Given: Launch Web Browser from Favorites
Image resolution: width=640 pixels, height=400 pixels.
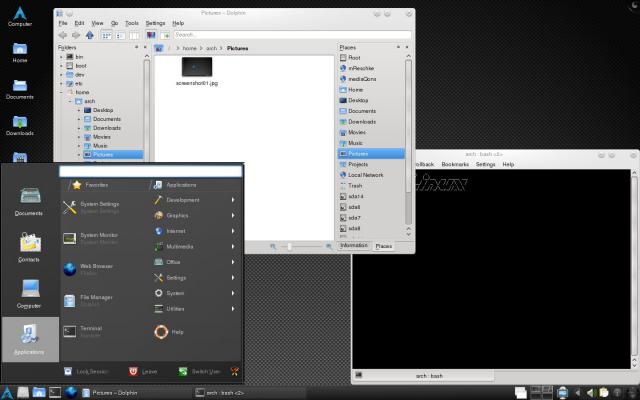Looking at the screenshot, I should [88, 269].
